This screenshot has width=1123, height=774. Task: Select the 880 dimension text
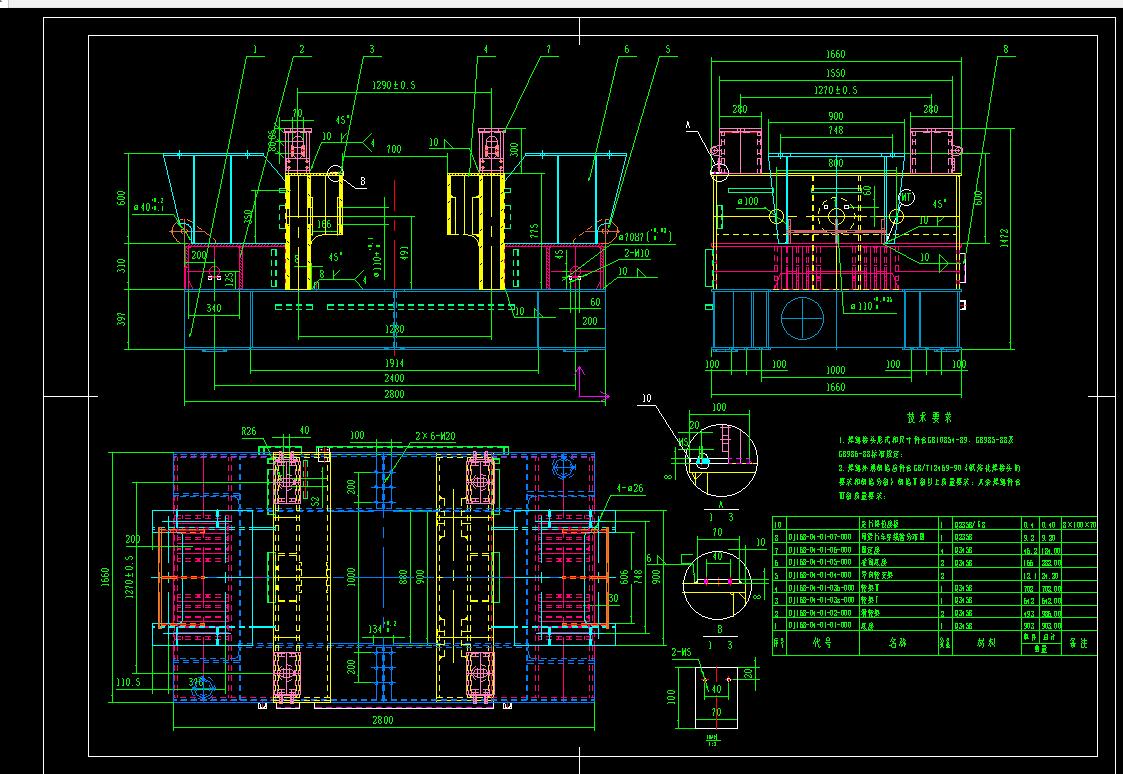tap(403, 577)
